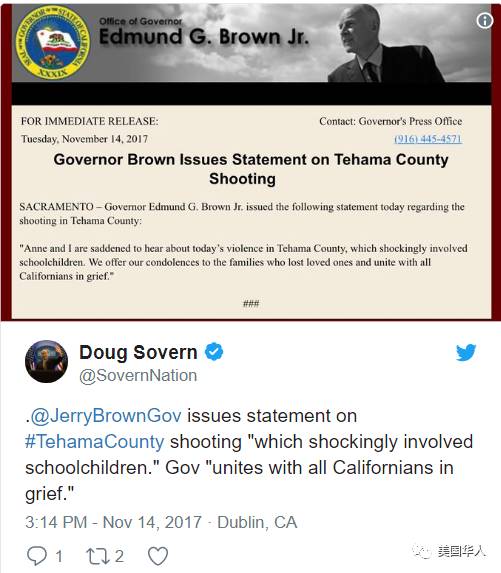Viewport: 501px width, 573px height.
Task: Click the reply count 1
Action: (59, 557)
